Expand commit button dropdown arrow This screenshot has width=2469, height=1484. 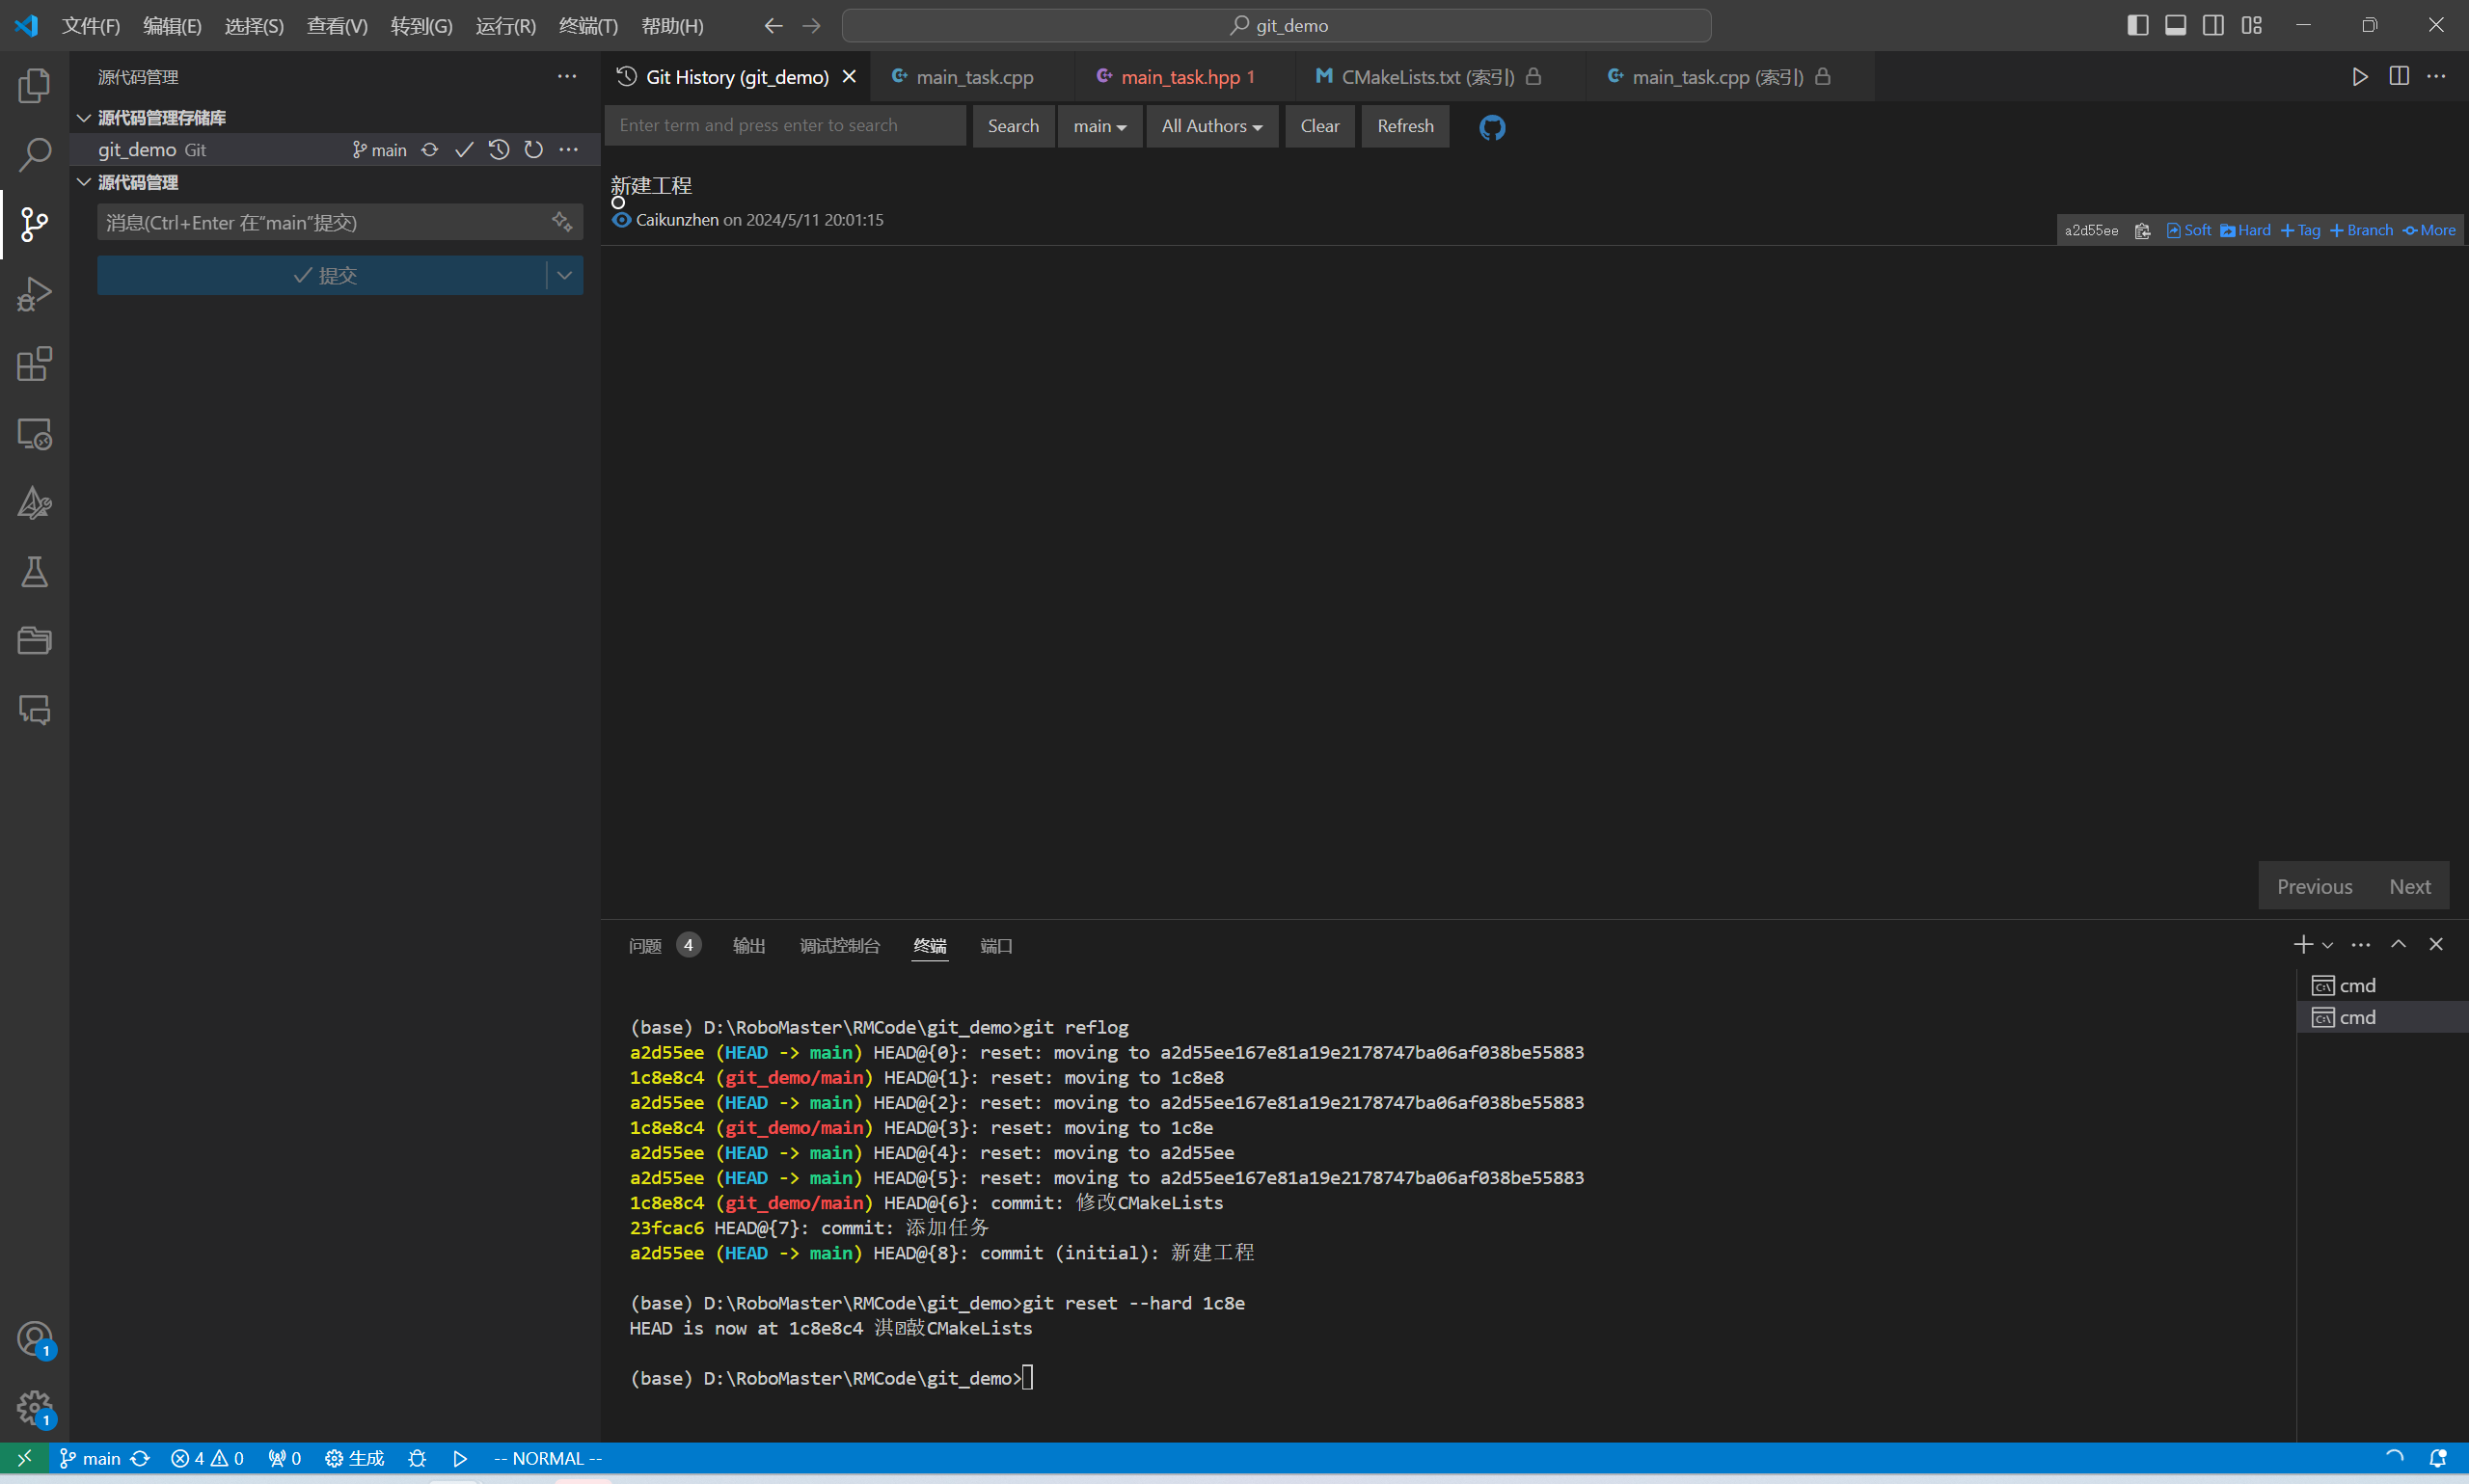point(565,275)
